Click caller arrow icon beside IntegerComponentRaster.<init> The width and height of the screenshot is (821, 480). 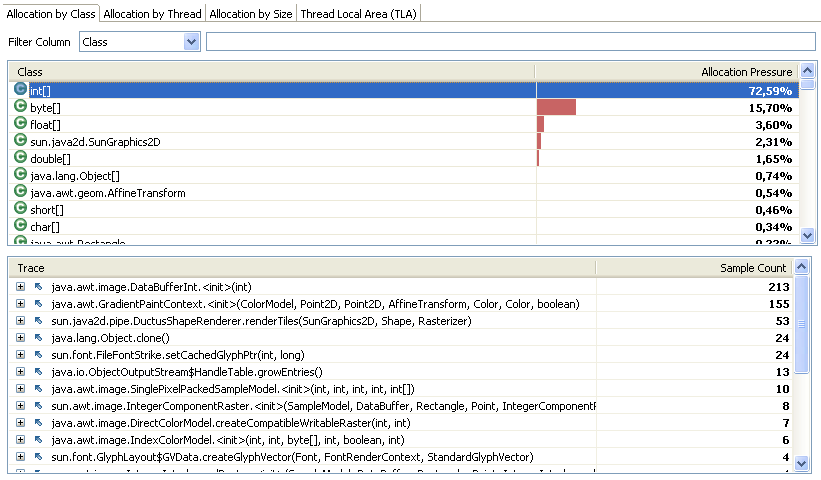[38, 406]
